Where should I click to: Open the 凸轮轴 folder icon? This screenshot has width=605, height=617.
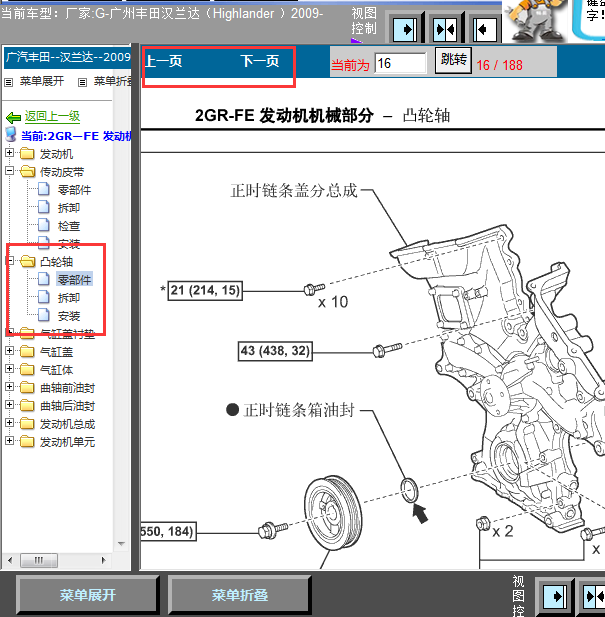point(27,261)
